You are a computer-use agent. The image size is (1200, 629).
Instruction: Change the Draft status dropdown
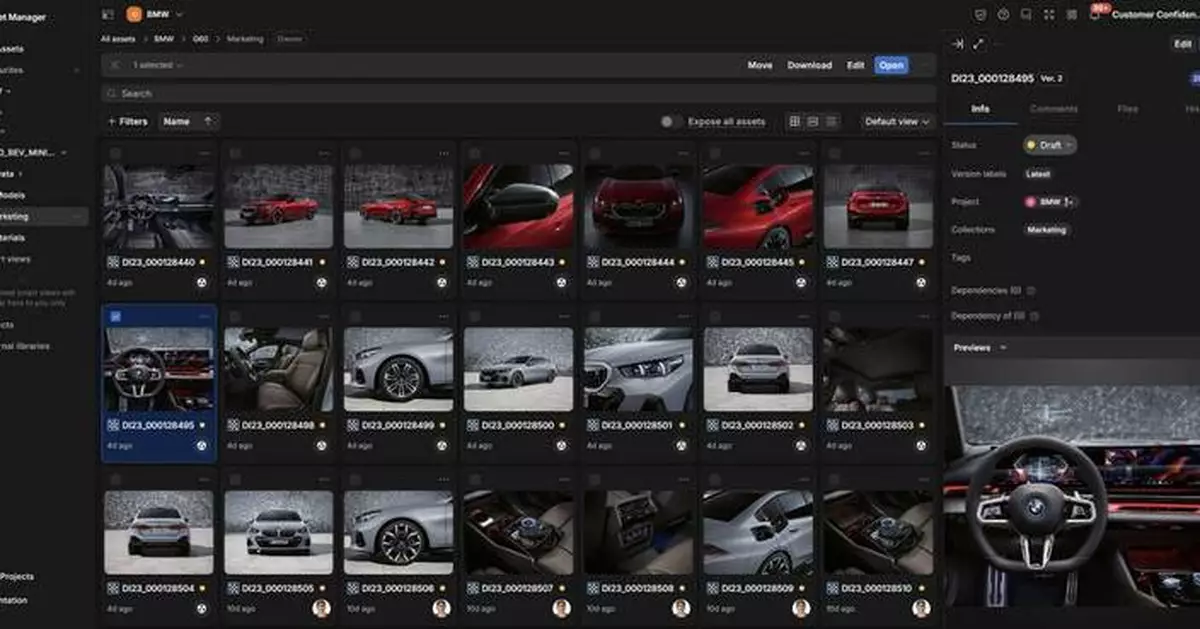pyautogui.click(x=1048, y=145)
